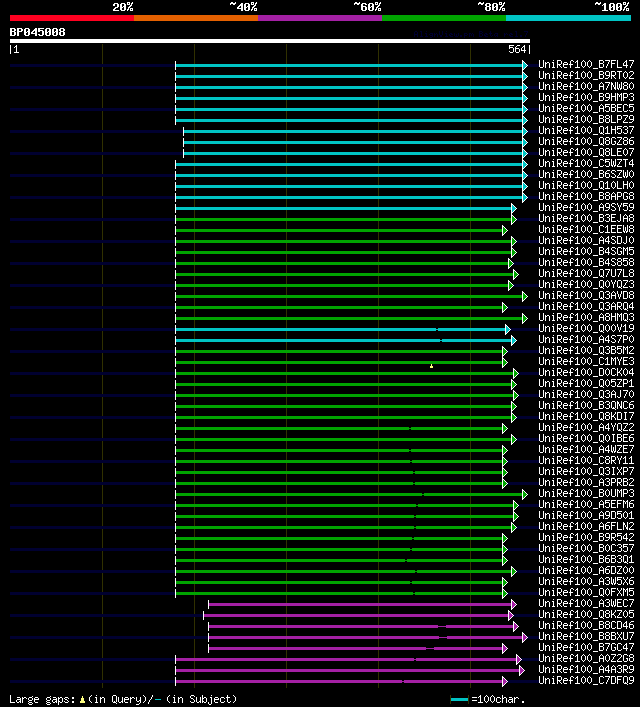Screen dimensions: 640x707
Task: Click the arrowhead ending the UniRef100_C7DFQ9 alignment
Action: click(505, 681)
